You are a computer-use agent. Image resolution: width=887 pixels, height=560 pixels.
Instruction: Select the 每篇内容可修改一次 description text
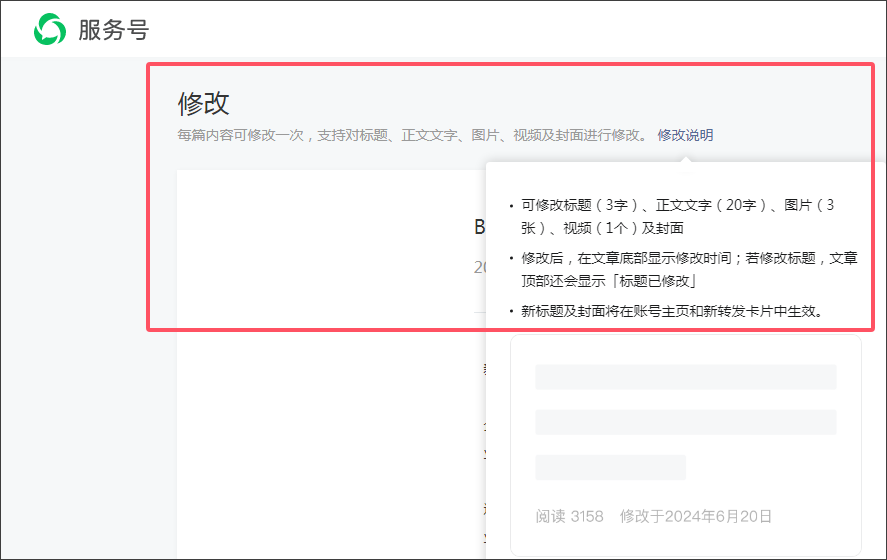point(414,135)
